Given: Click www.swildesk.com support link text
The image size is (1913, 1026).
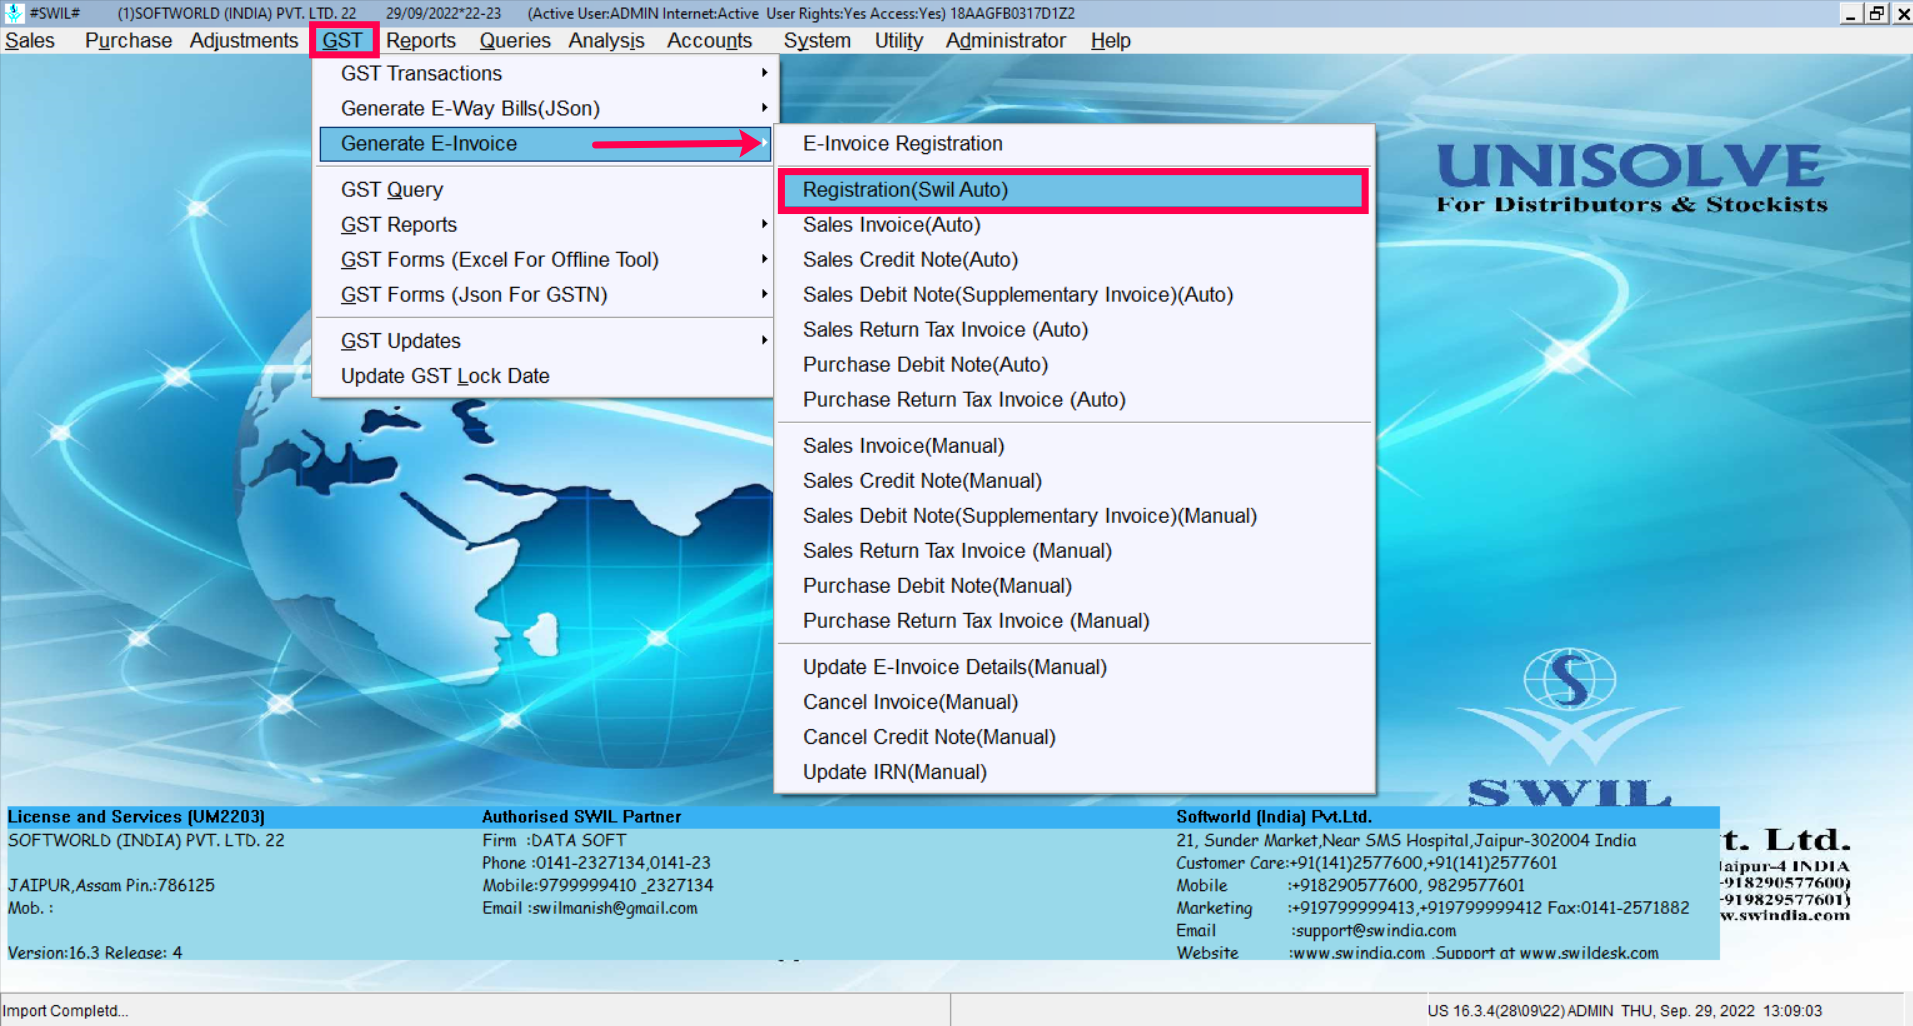Looking at the screenshot, I should click(x=1589, y=953).
